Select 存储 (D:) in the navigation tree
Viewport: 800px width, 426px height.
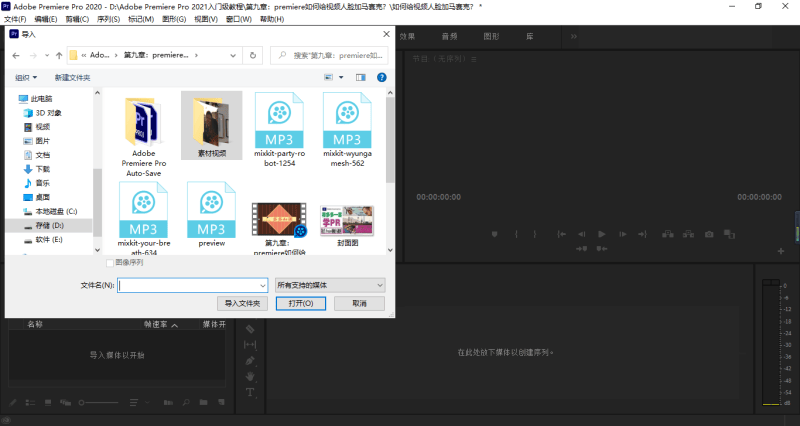[49, 225]
